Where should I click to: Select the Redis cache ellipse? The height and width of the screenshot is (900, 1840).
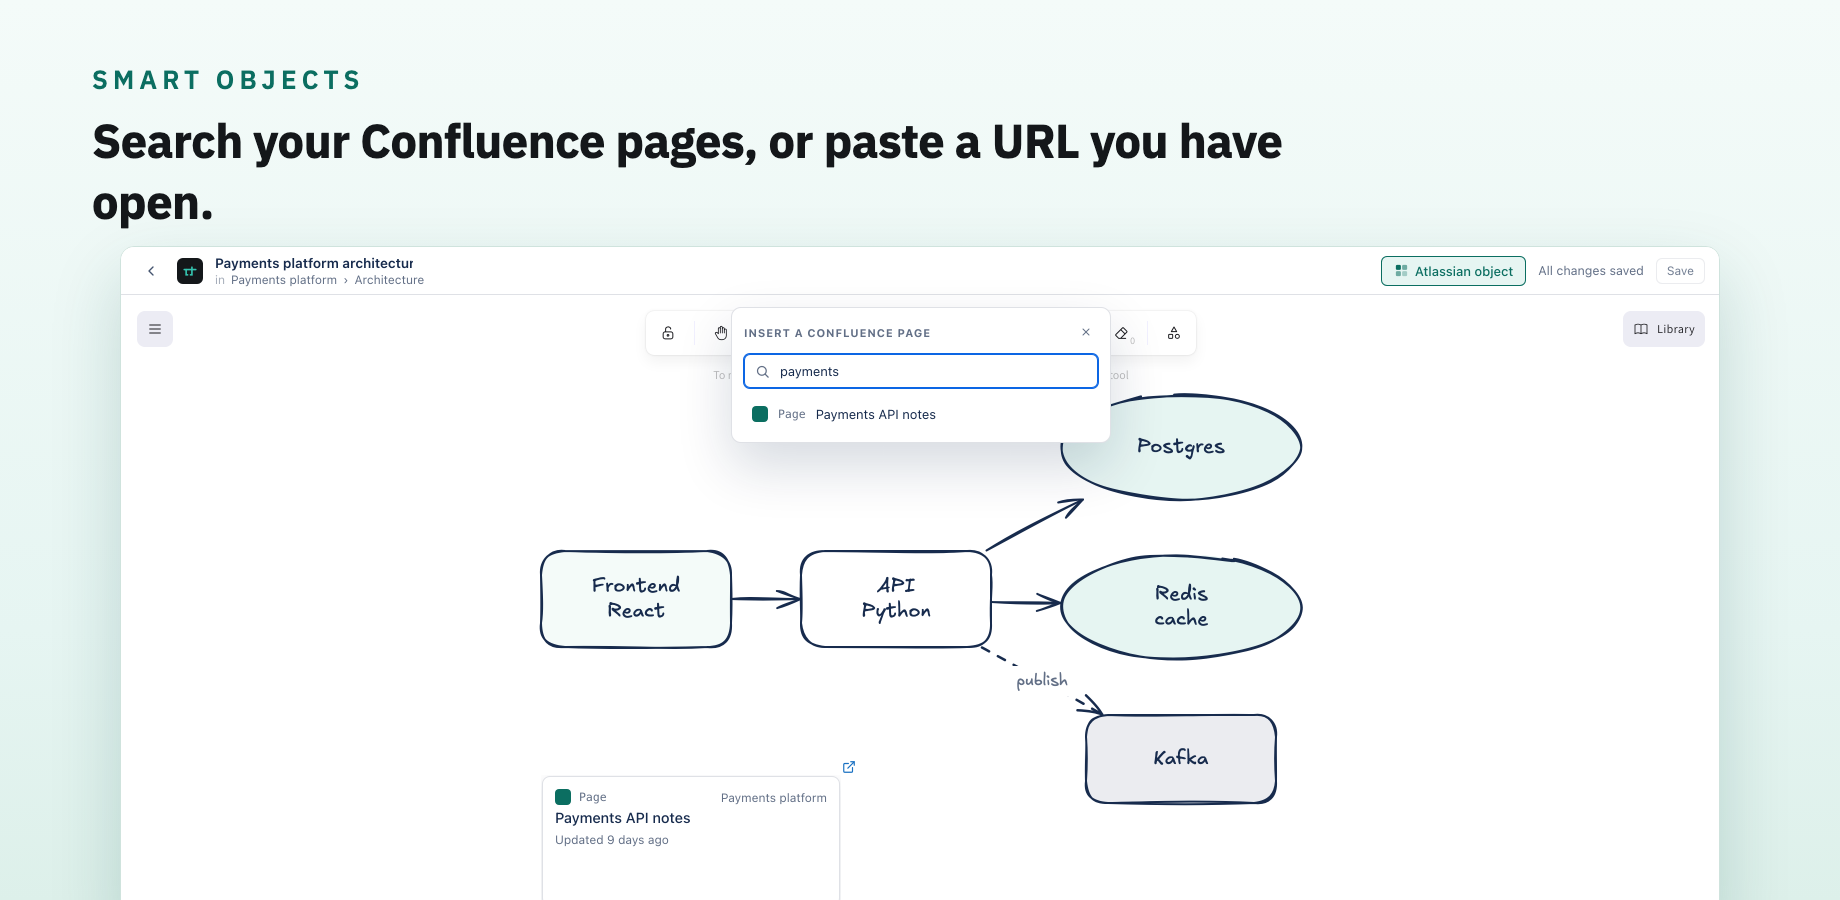(1181, 607)
